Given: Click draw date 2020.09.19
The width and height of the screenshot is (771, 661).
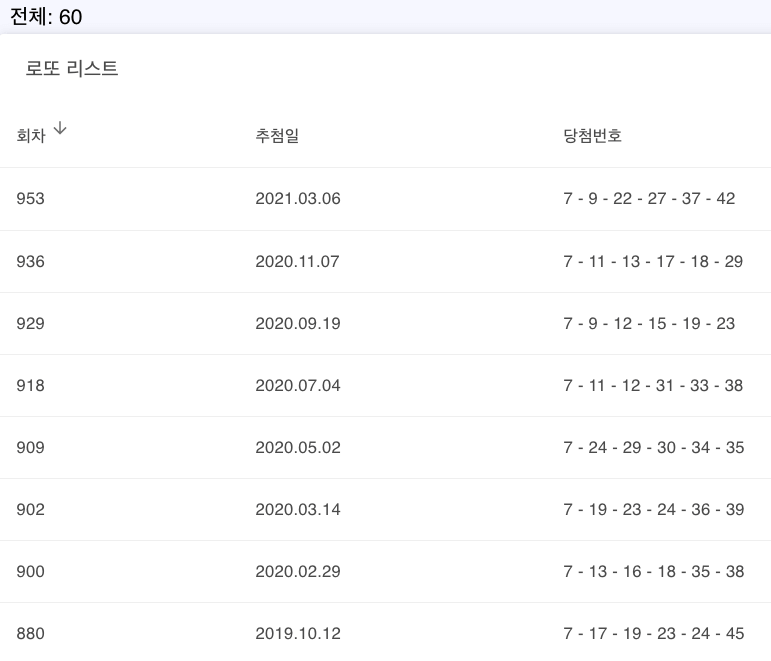Looking at the screenshot, I should (x=298, y=323).
